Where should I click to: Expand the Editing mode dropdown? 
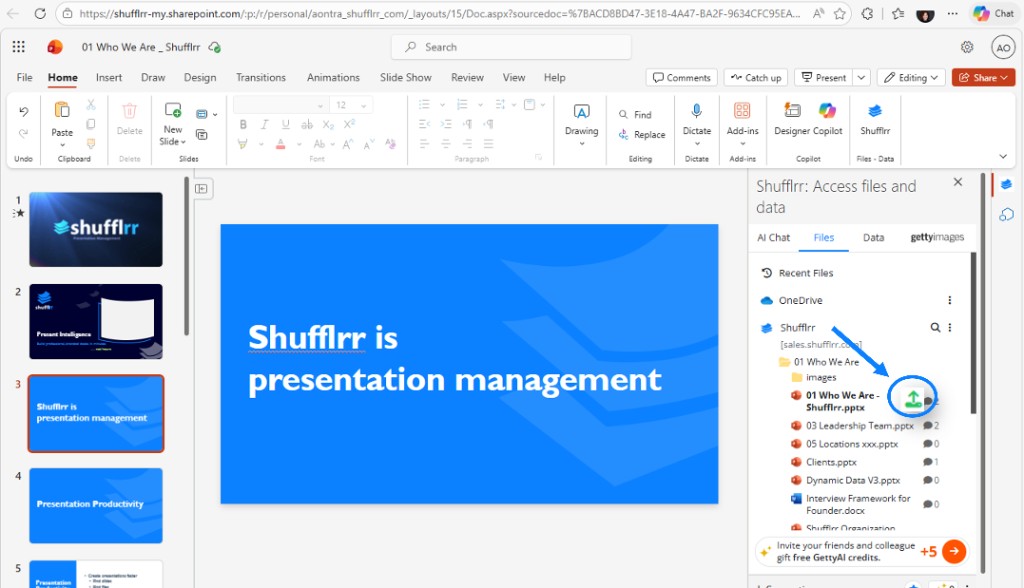pyautogui.click(x=911, y=77)
